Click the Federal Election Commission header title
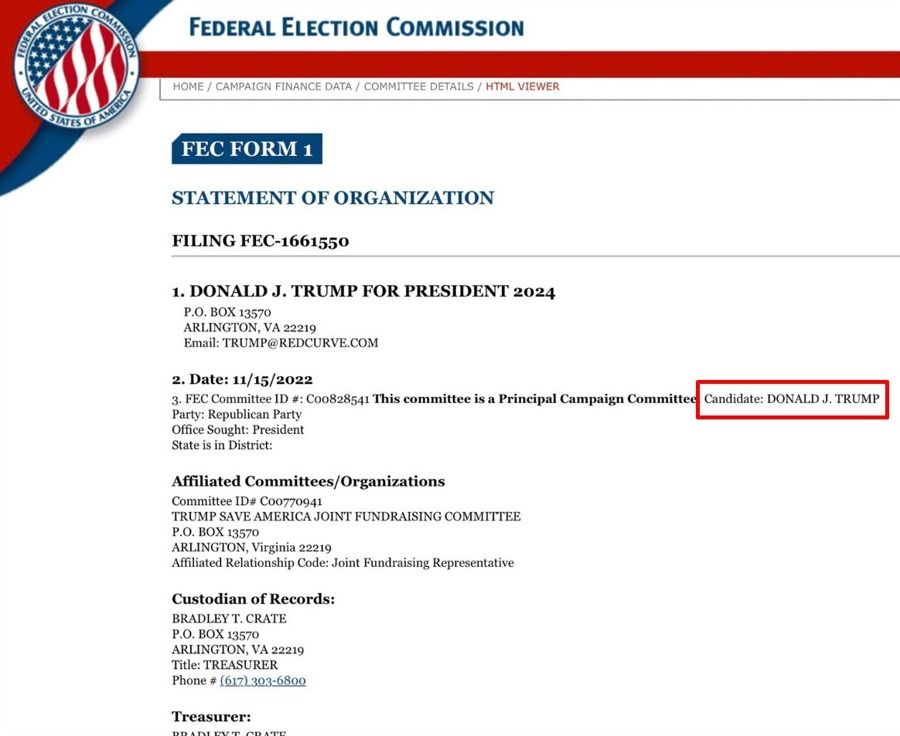Viewport: 900px width, 736px height. click(x=356, y=28)
